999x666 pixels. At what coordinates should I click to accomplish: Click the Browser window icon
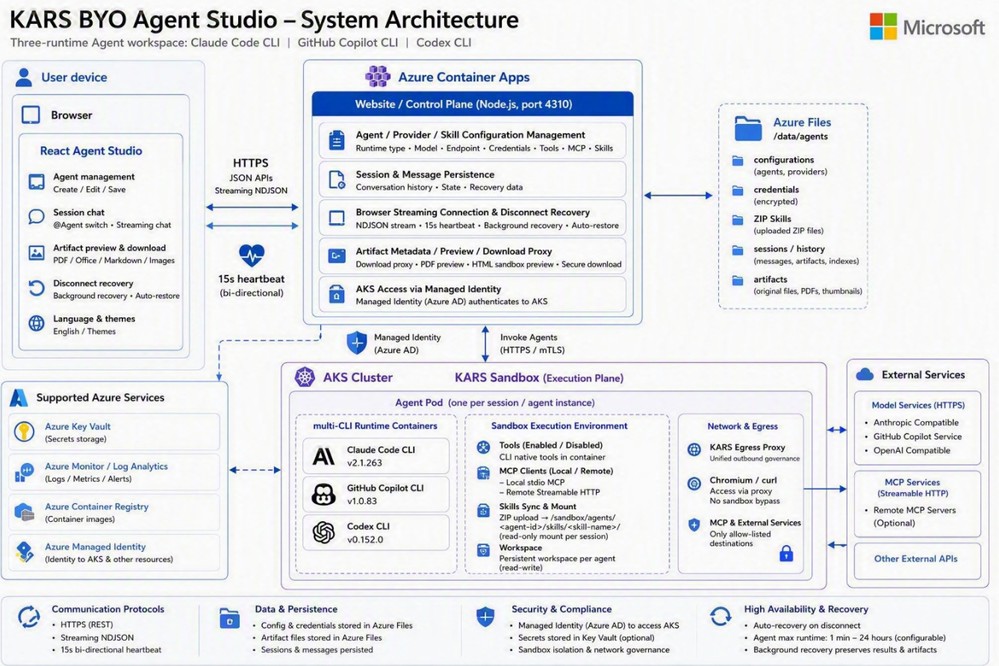(x=31, y=115)
